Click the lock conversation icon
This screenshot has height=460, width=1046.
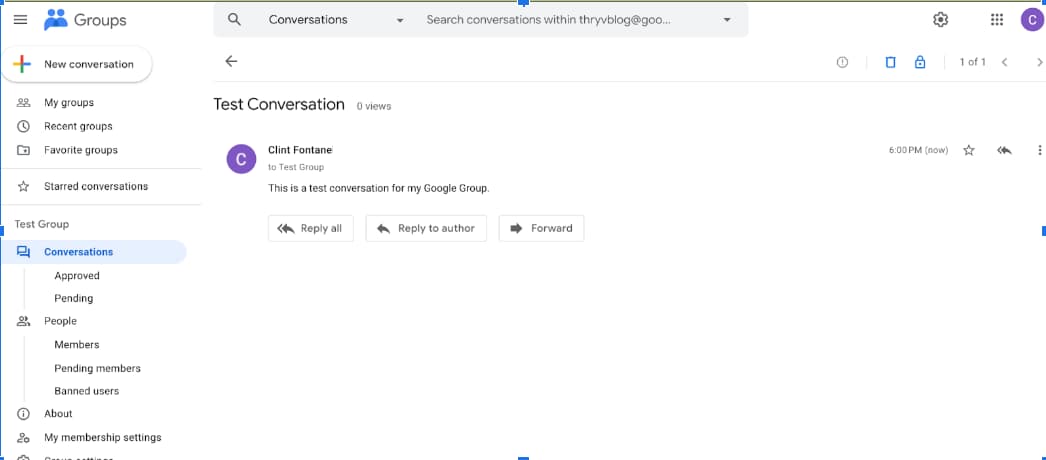(920, 62)
